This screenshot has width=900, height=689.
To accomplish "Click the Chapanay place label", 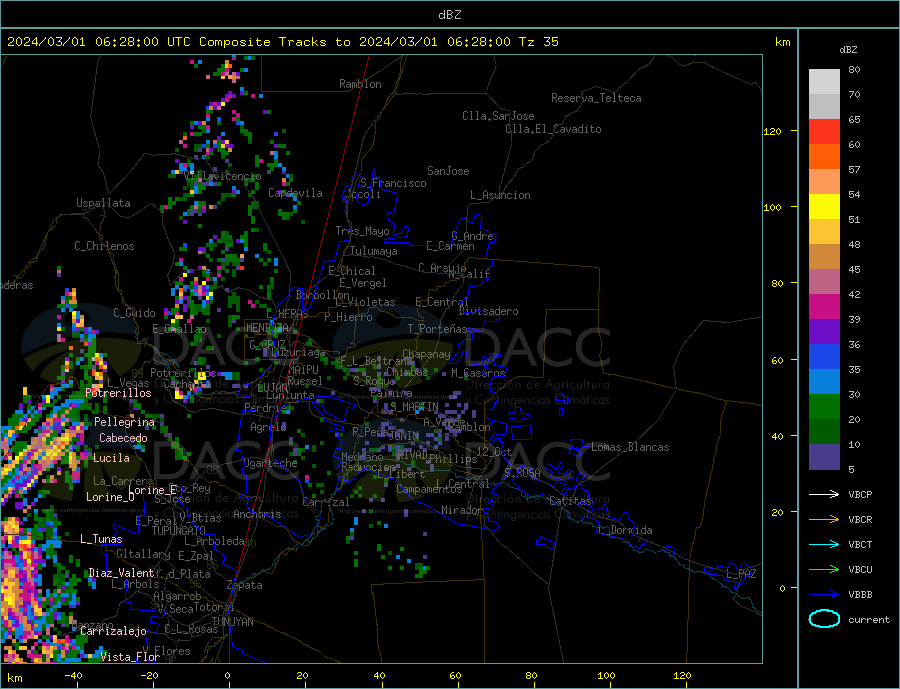I will (426, 354).
